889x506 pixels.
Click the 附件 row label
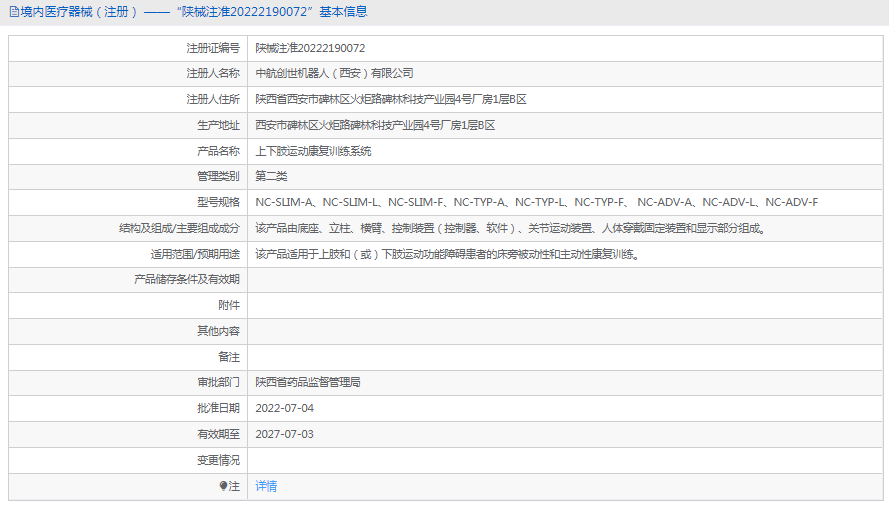[229, 305]
